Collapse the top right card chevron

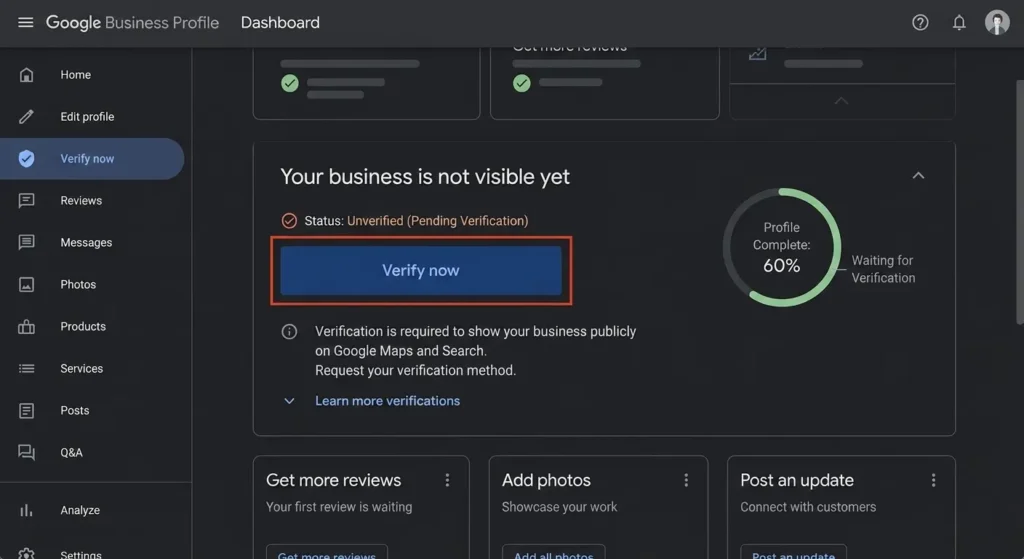click(841, 101)
